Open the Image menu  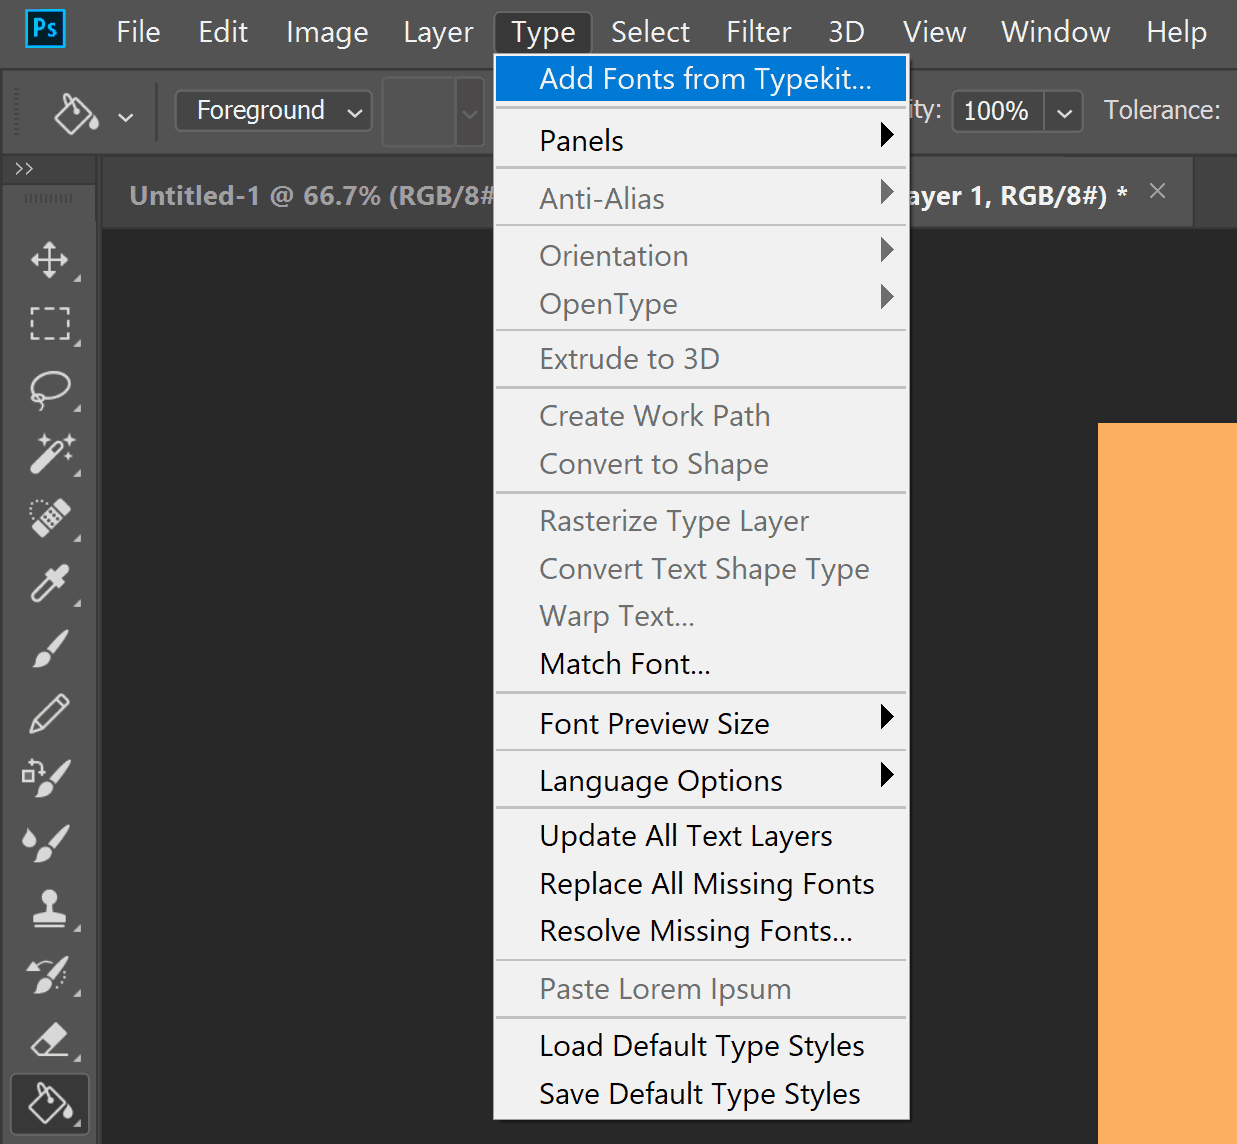327,32
